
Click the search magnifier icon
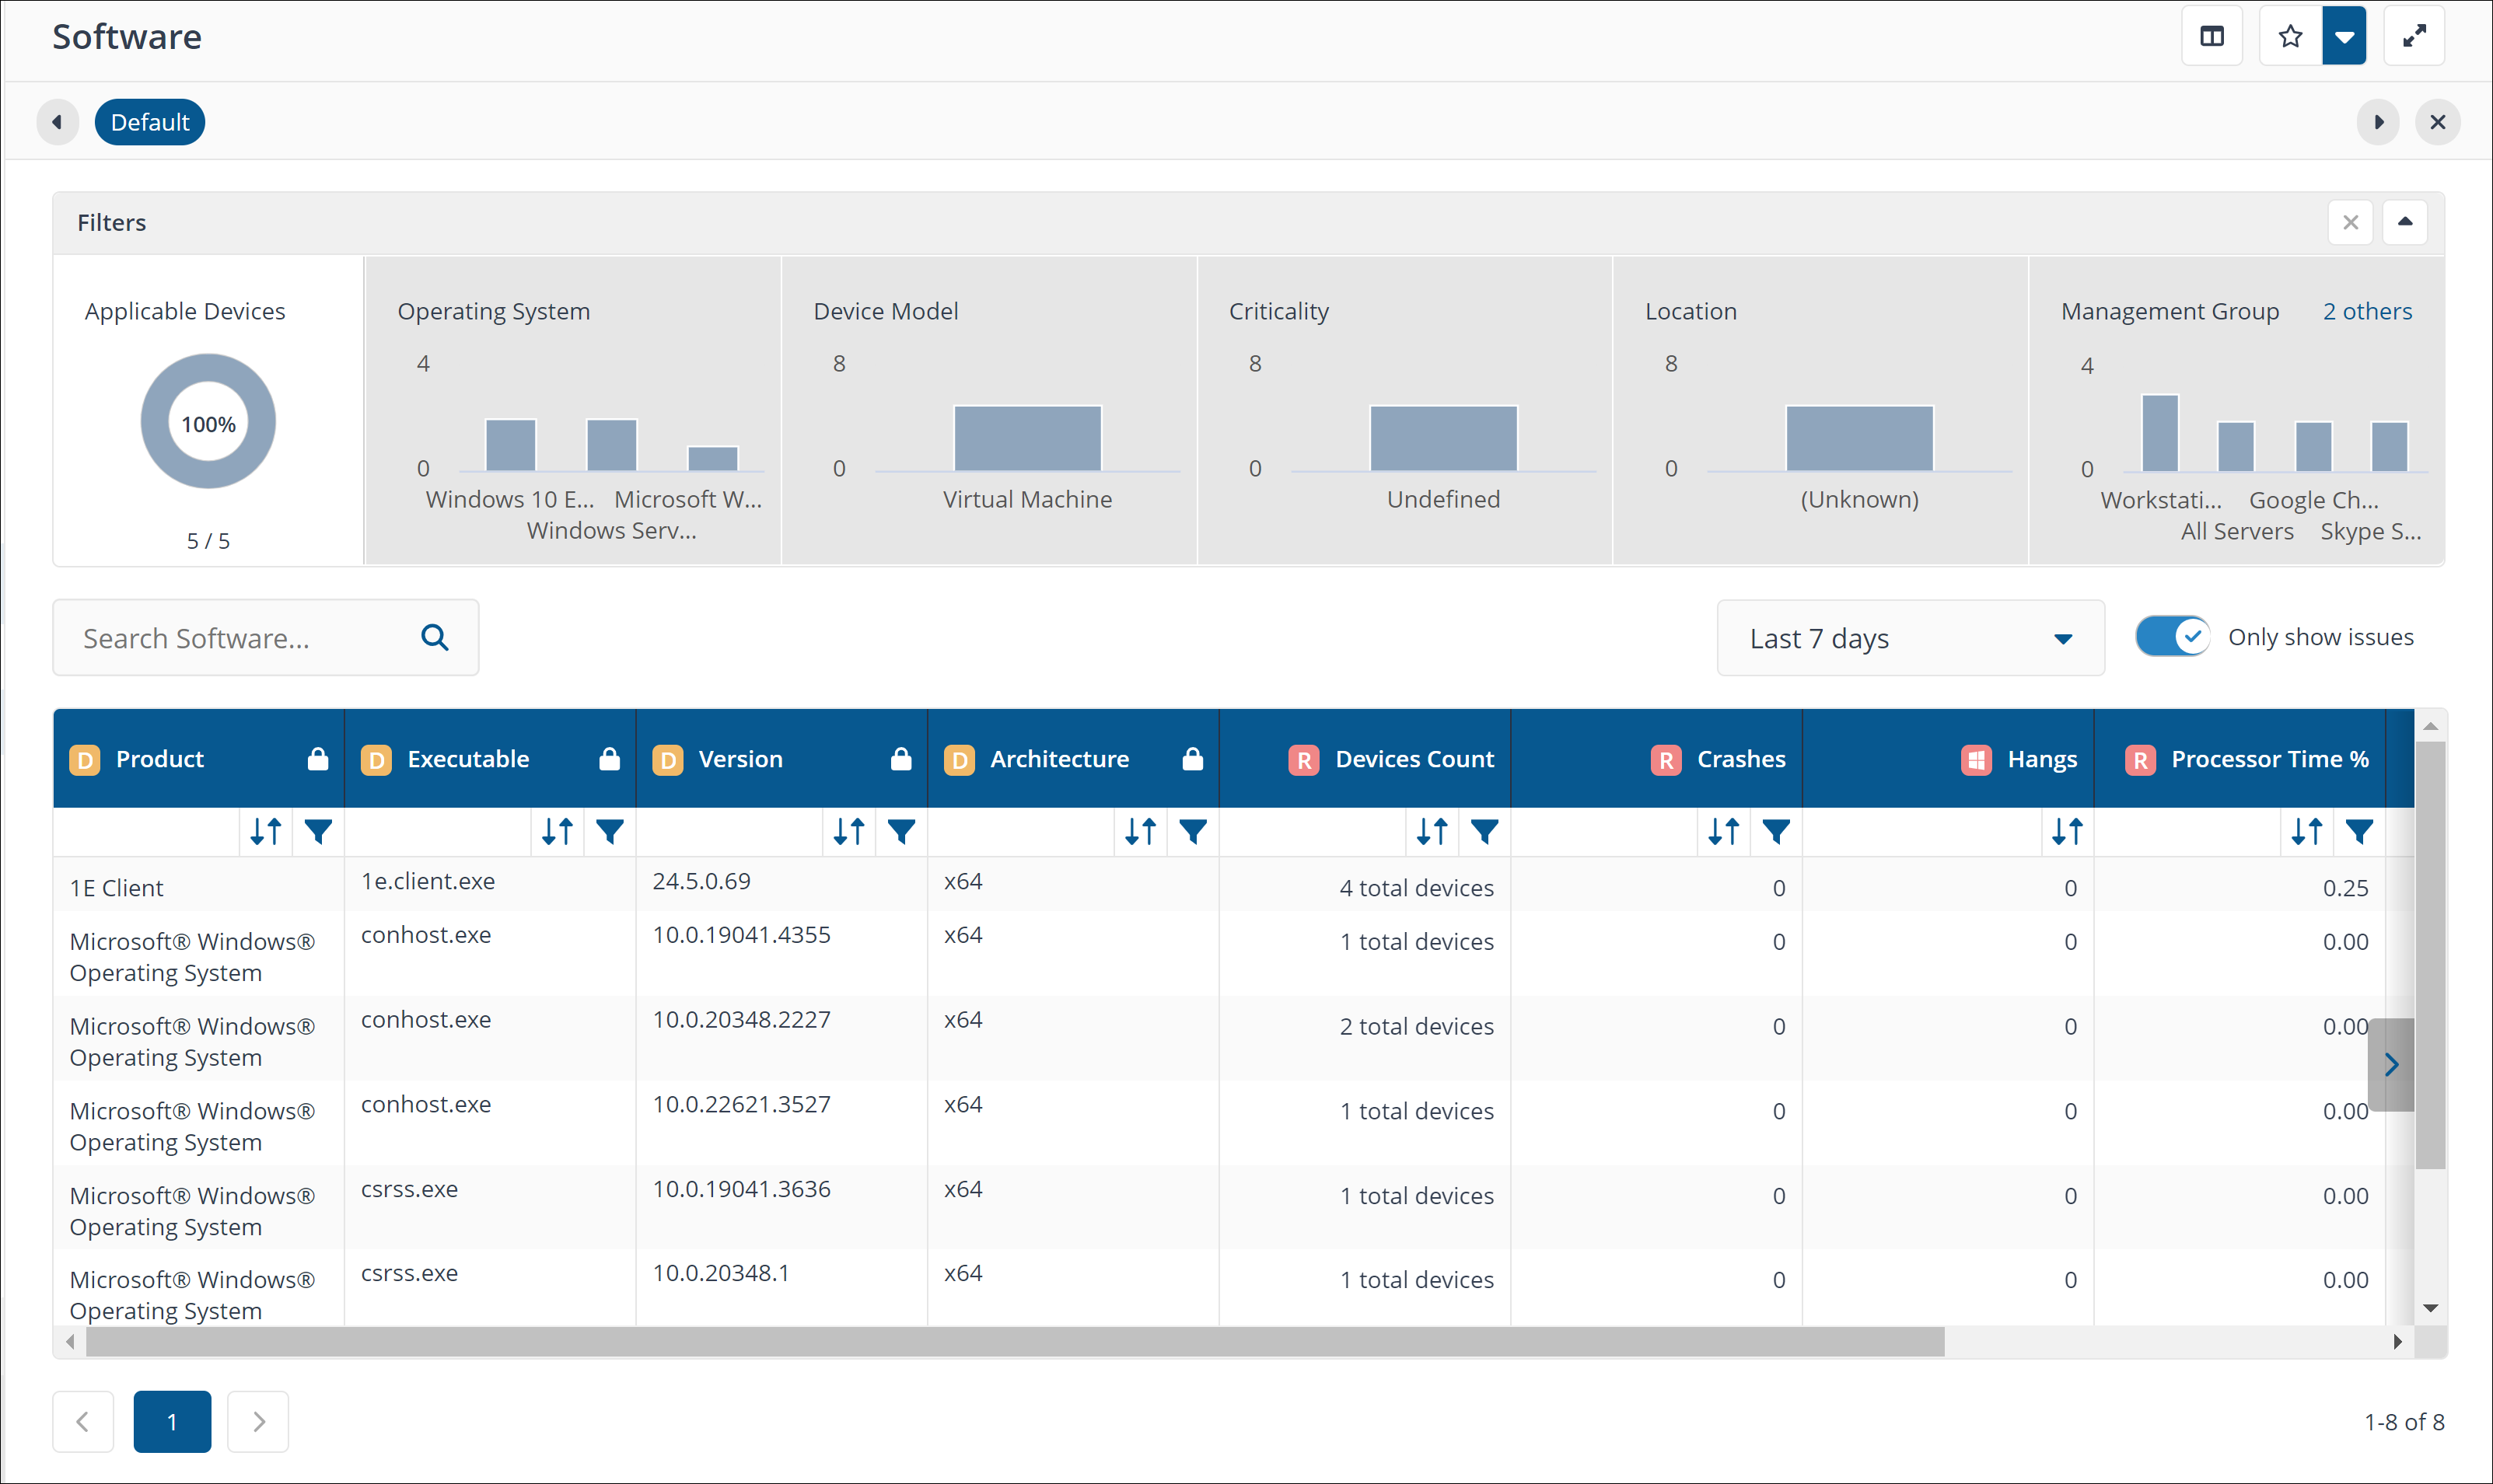[434, 637]
